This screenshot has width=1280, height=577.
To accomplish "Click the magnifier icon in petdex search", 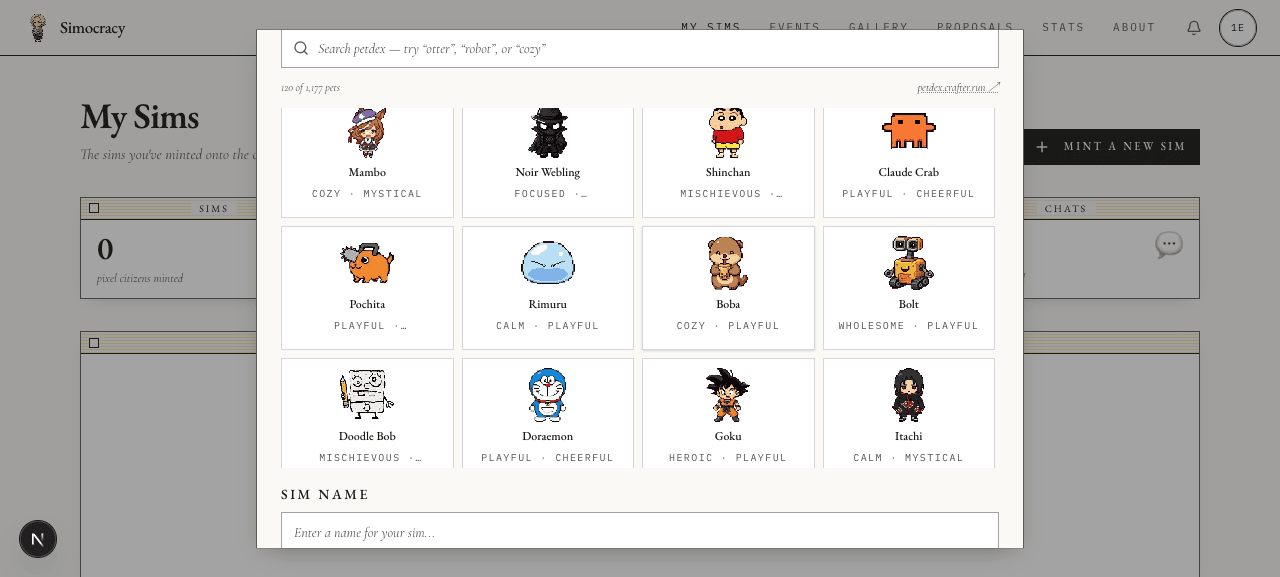I will click(x=301, y=48).
